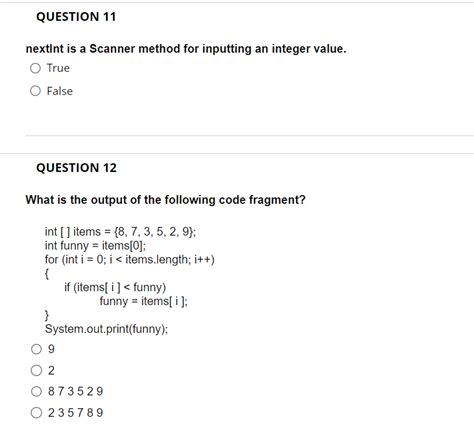Select radio button for 2 3 5 7 8 9
This screenshot has width=474, height=440.
coord(36,413)
